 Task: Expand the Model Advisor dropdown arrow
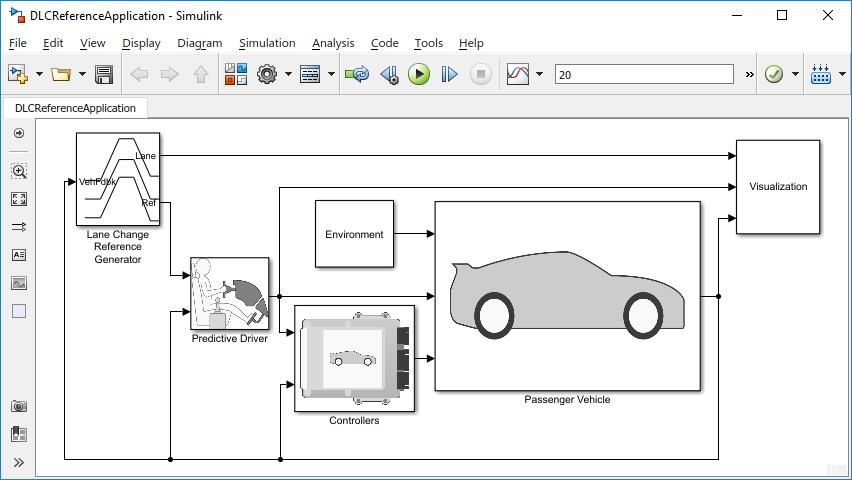click(795, 74)
